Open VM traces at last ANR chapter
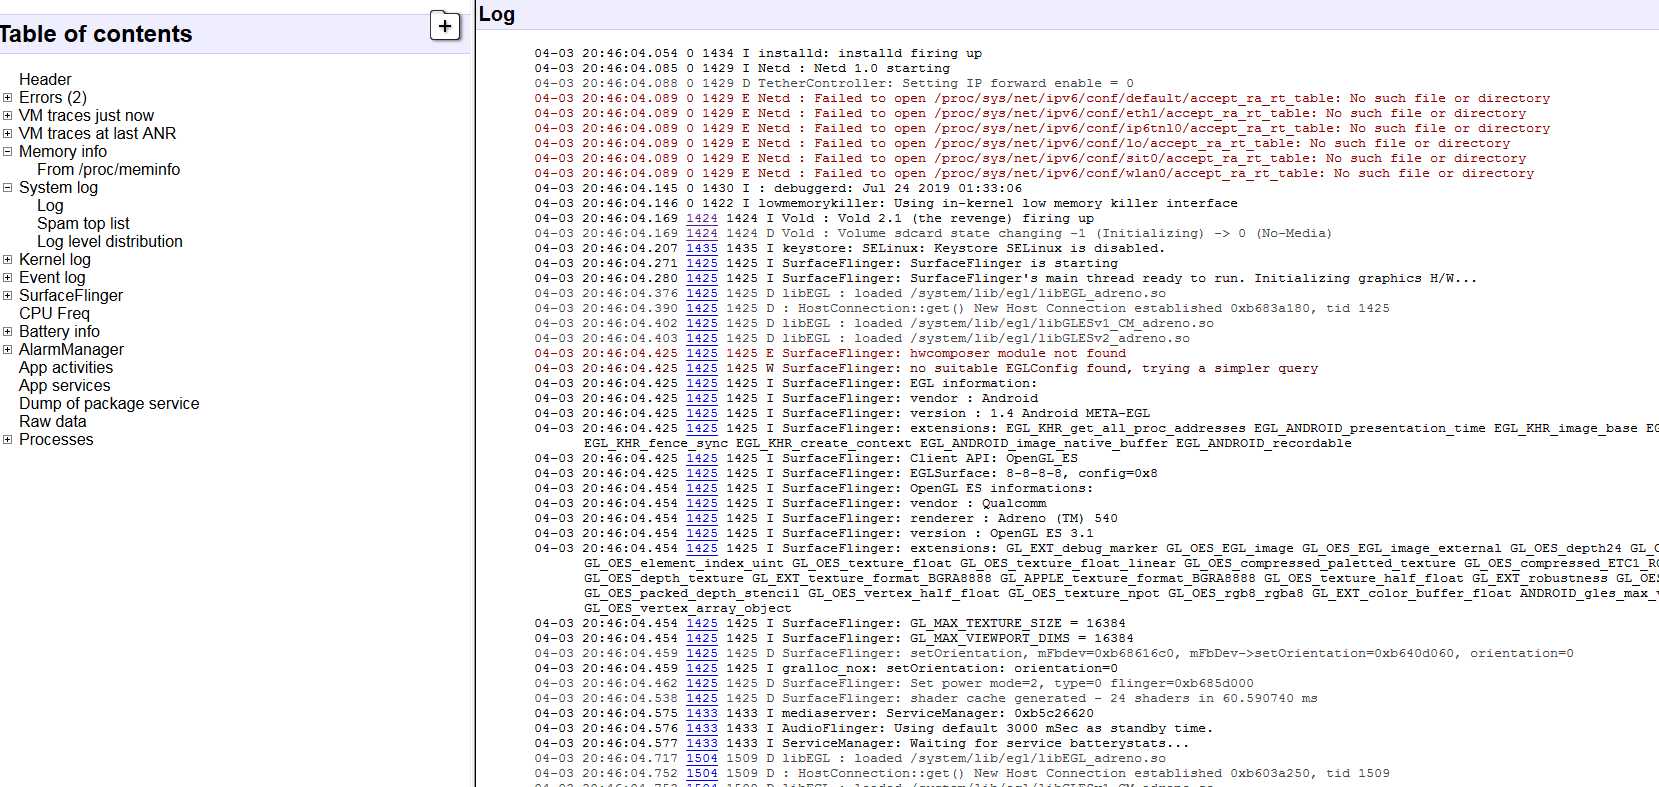 [x=97, y=133]
